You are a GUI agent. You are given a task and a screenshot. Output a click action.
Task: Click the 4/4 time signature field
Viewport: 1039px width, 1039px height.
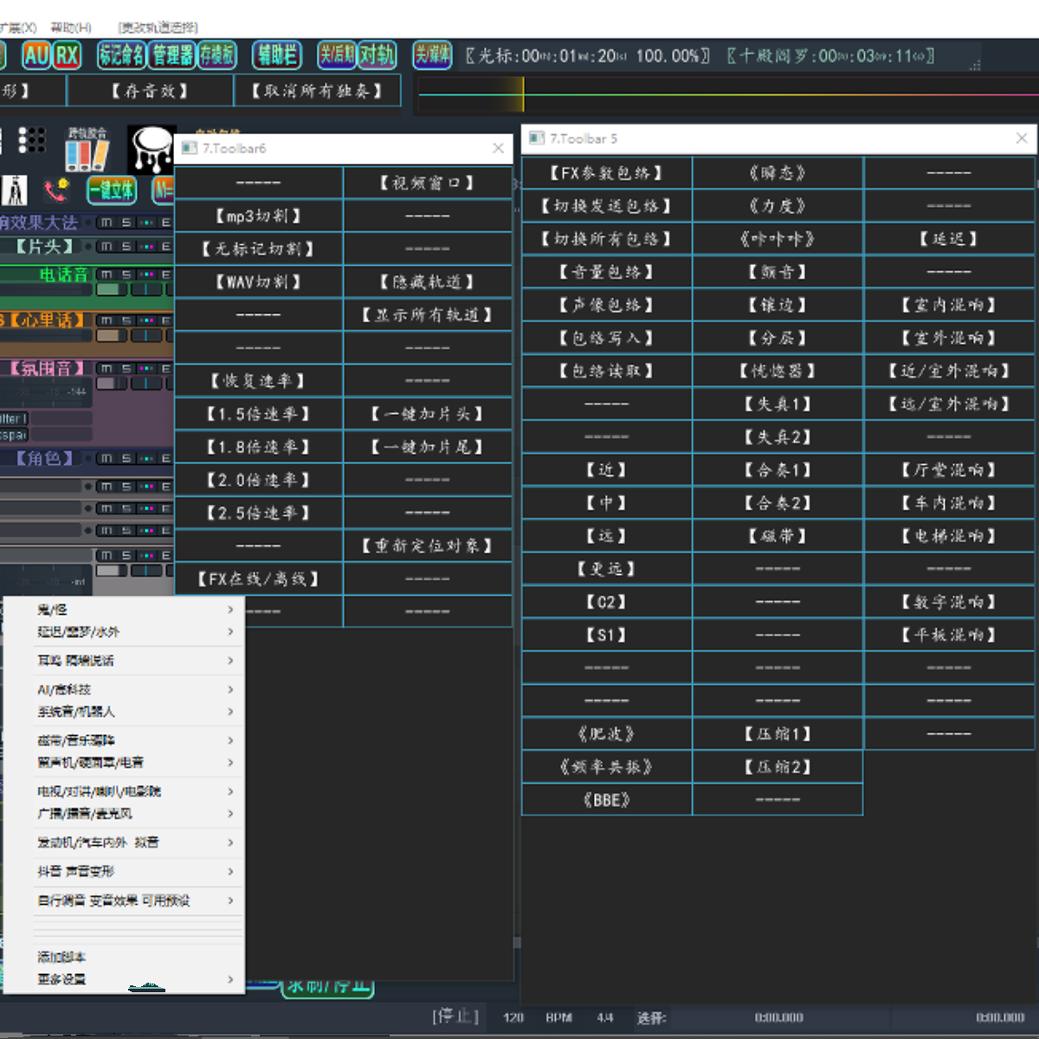604,1017
